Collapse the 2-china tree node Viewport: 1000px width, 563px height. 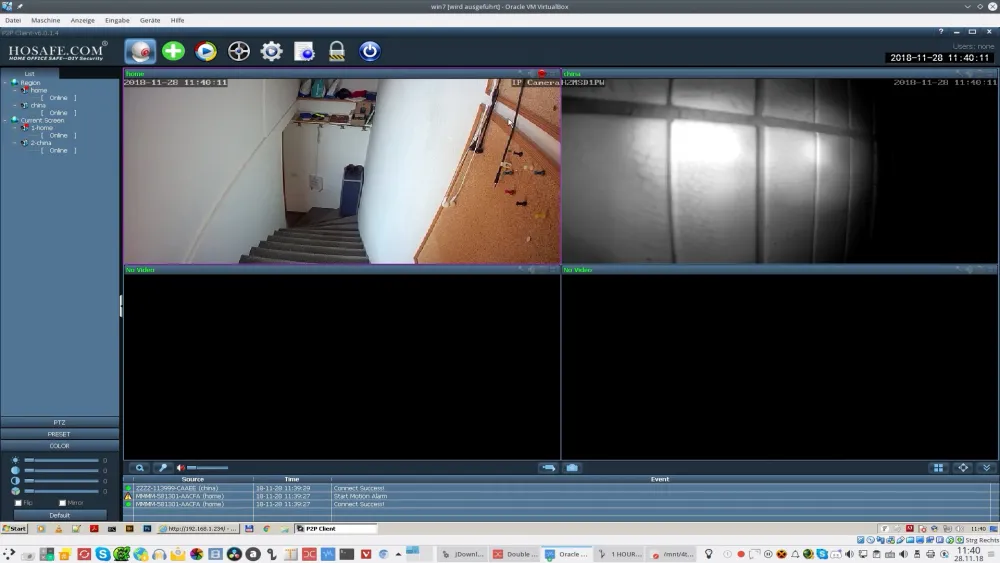[15, 143]
